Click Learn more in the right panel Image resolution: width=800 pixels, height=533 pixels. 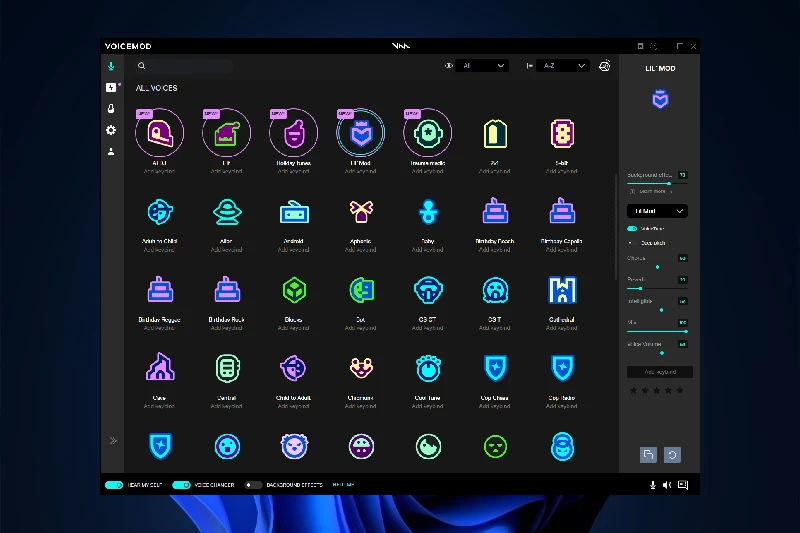[x=652, y=191]
